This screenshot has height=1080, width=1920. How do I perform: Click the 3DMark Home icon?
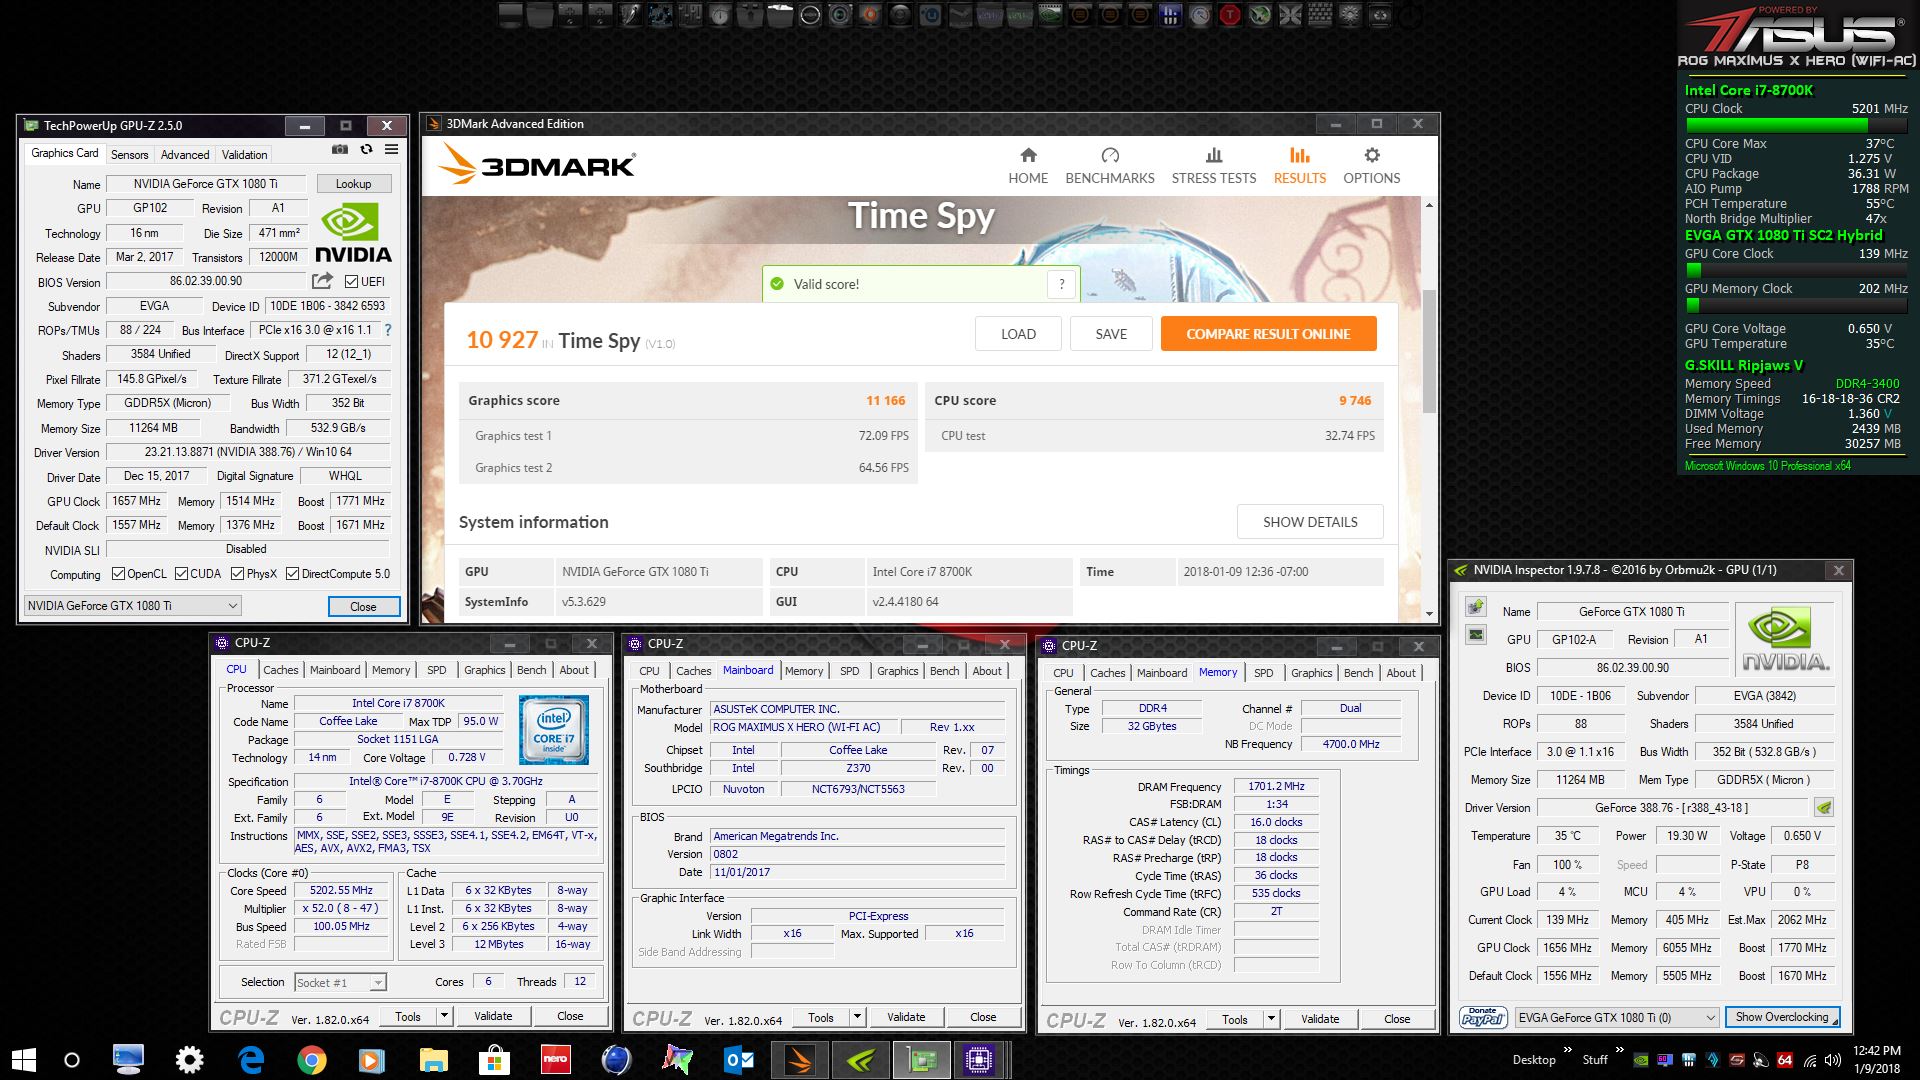pyautogui.click(x=1028, y=156)
